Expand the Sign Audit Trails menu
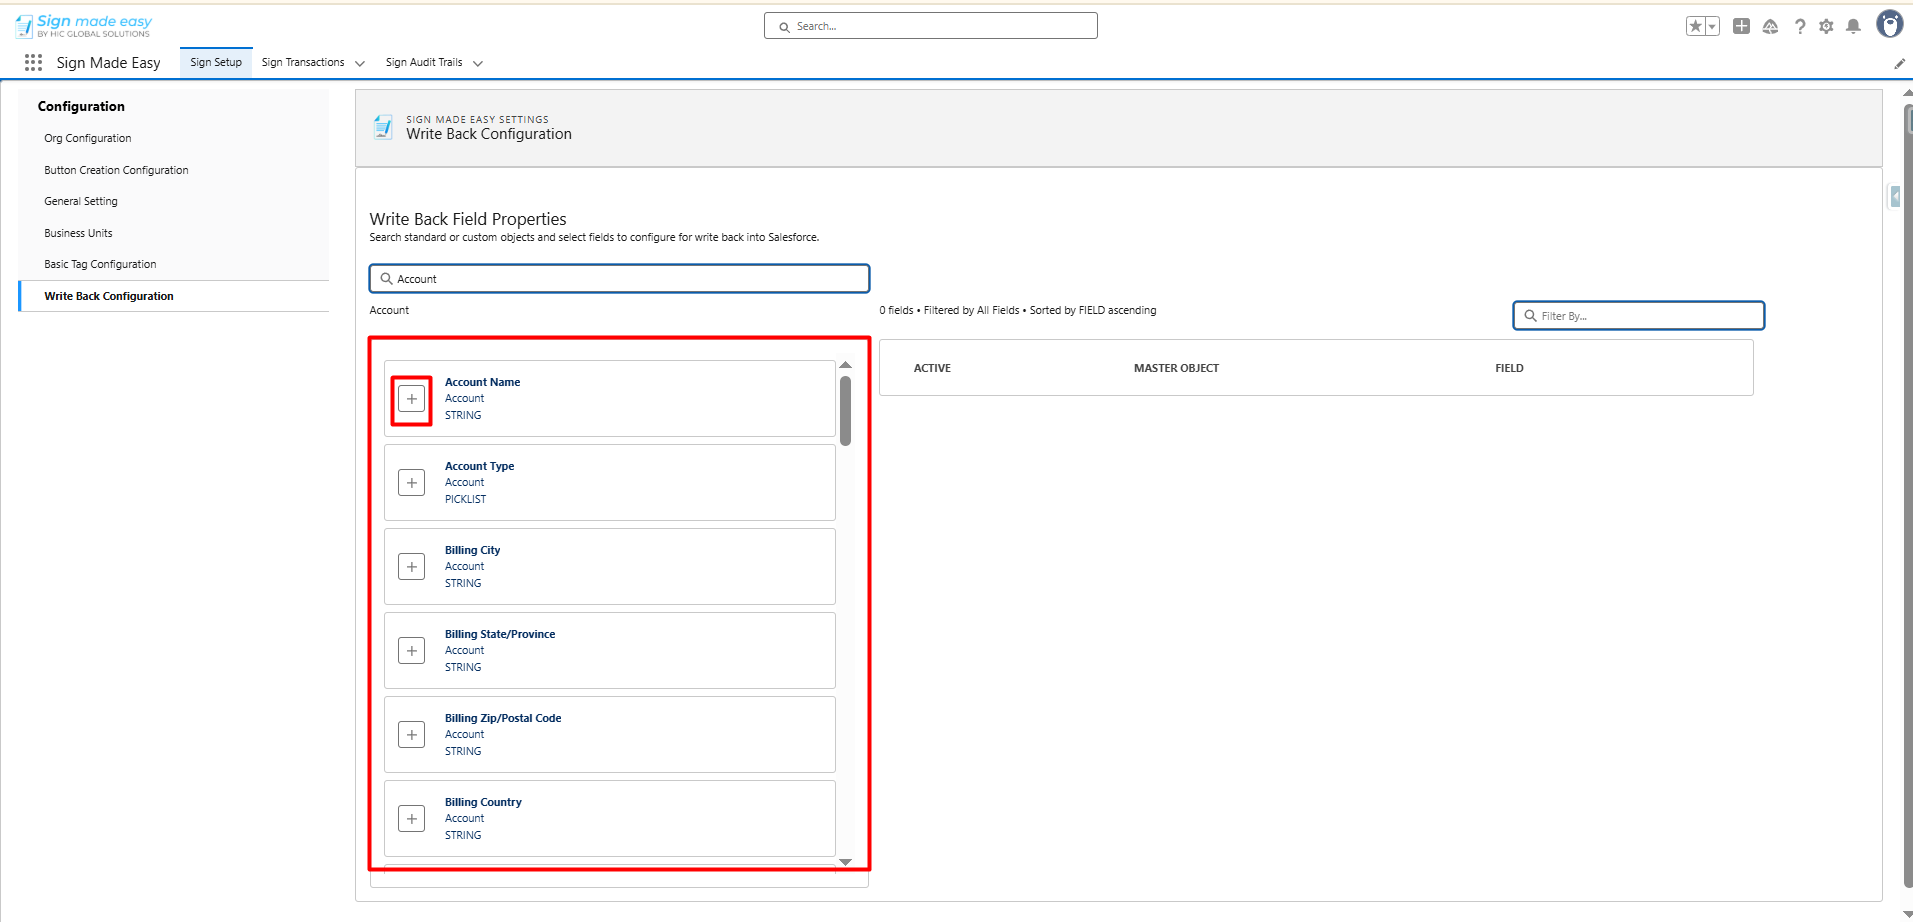 click(478, 63)
